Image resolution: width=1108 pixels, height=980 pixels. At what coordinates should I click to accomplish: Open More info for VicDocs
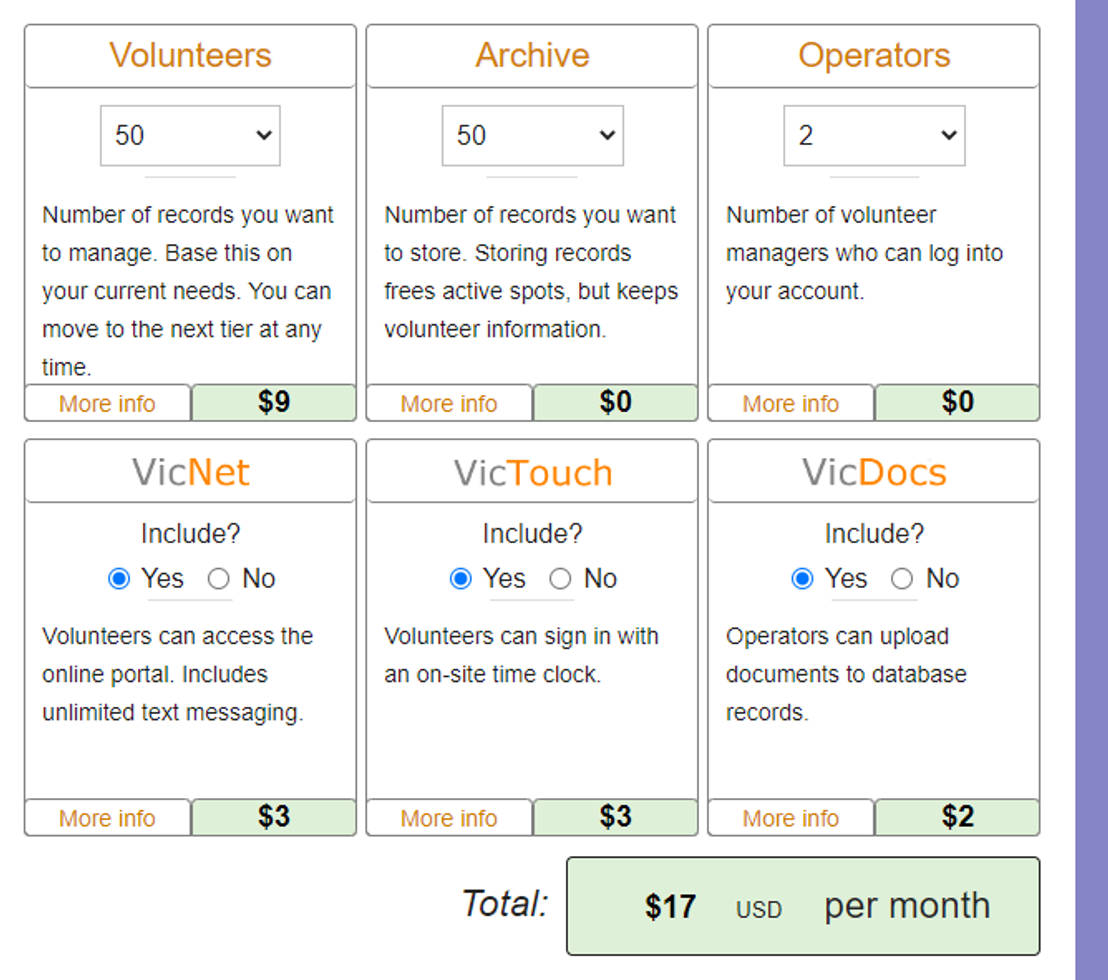791,818
